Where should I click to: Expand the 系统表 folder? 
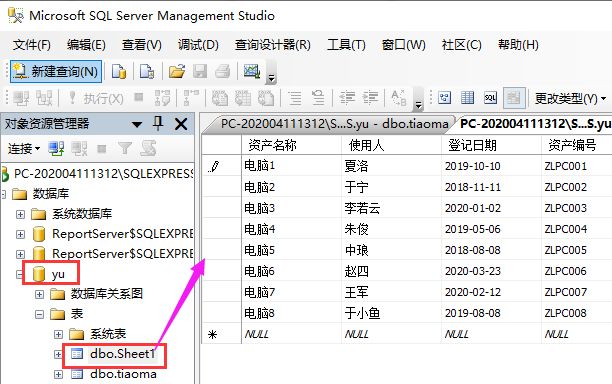pos(58,334)
